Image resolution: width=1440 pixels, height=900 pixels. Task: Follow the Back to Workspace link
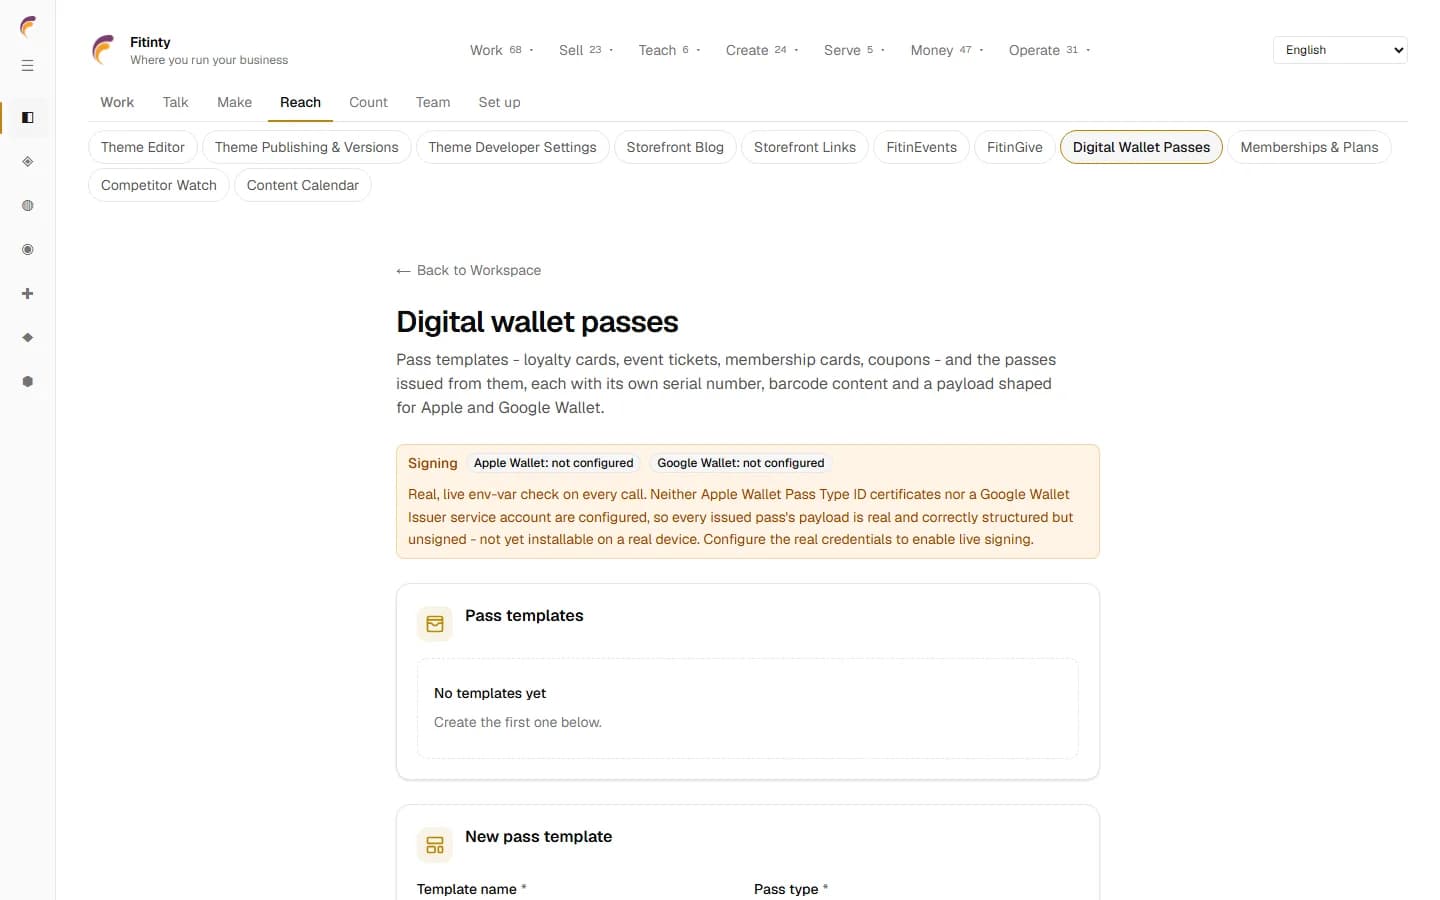[468, 270]
